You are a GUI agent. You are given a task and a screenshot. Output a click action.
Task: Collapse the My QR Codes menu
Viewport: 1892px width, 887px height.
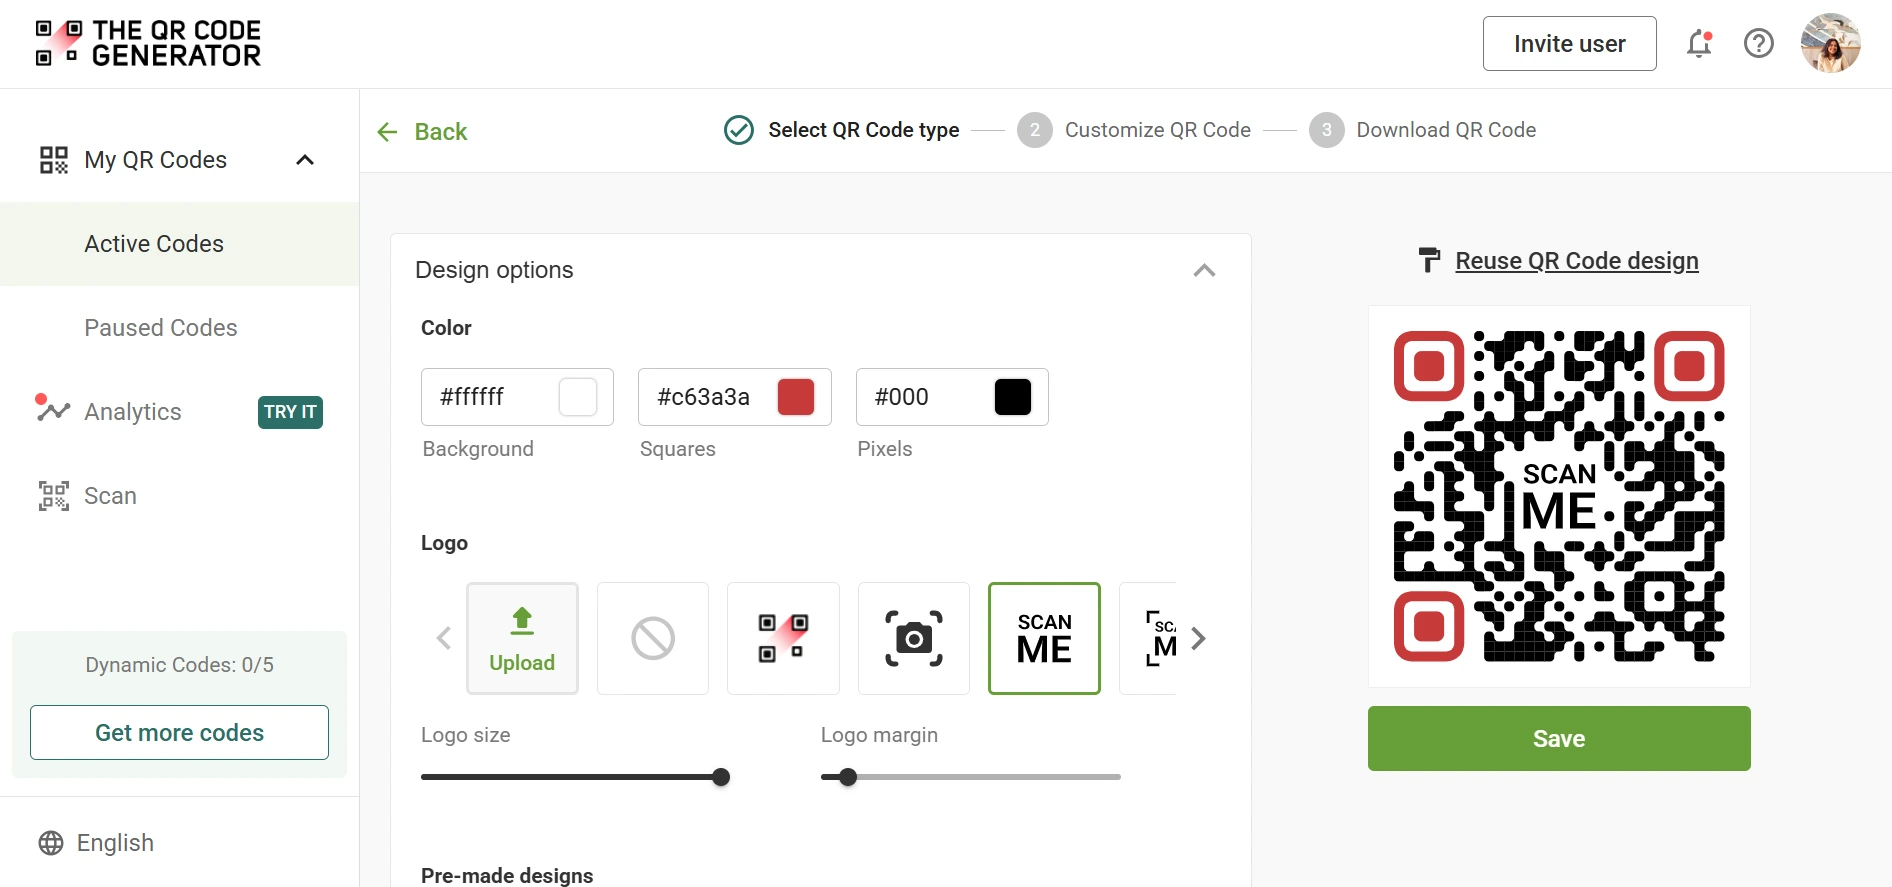[x=305, y=160]
